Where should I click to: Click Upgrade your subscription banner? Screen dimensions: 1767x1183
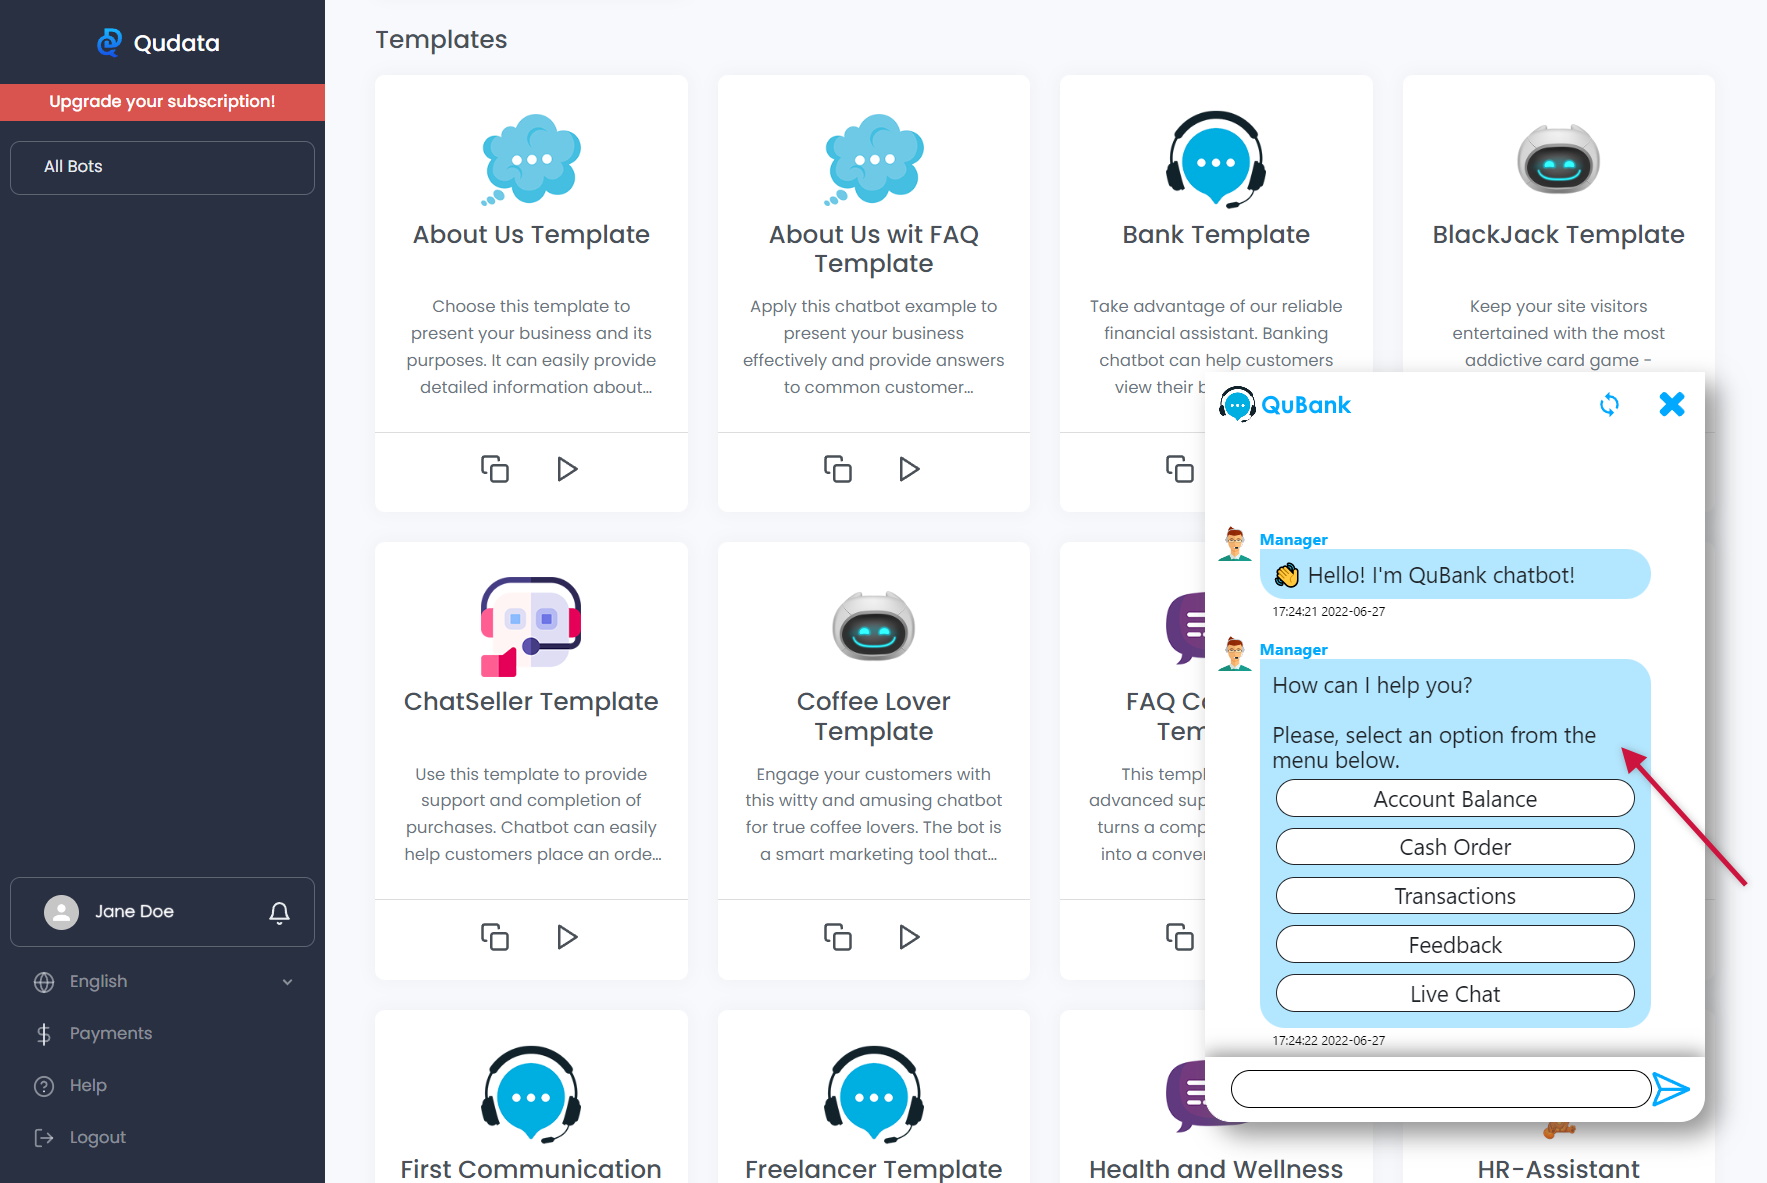pyautogui.click(x=162, y=102)
